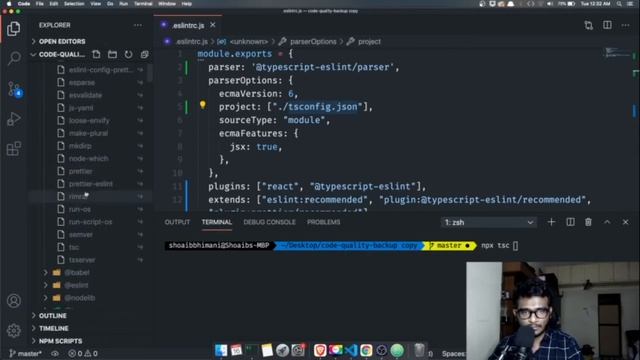Maximize panel with up chevron

[x=607, y=222]
